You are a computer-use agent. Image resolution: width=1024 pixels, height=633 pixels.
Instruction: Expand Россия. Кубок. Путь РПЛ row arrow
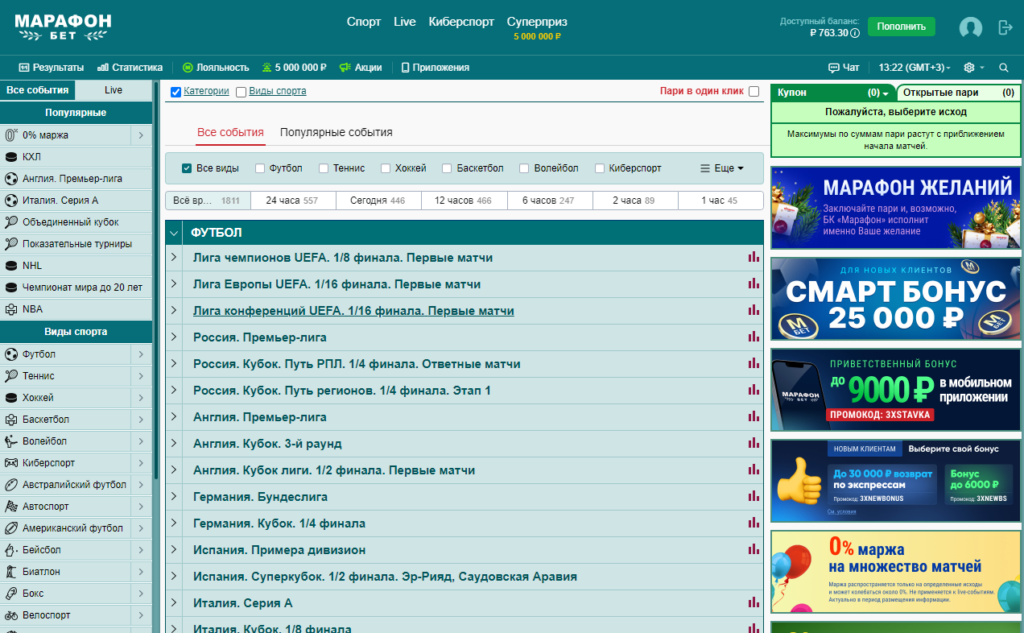(x=174, y=363)
